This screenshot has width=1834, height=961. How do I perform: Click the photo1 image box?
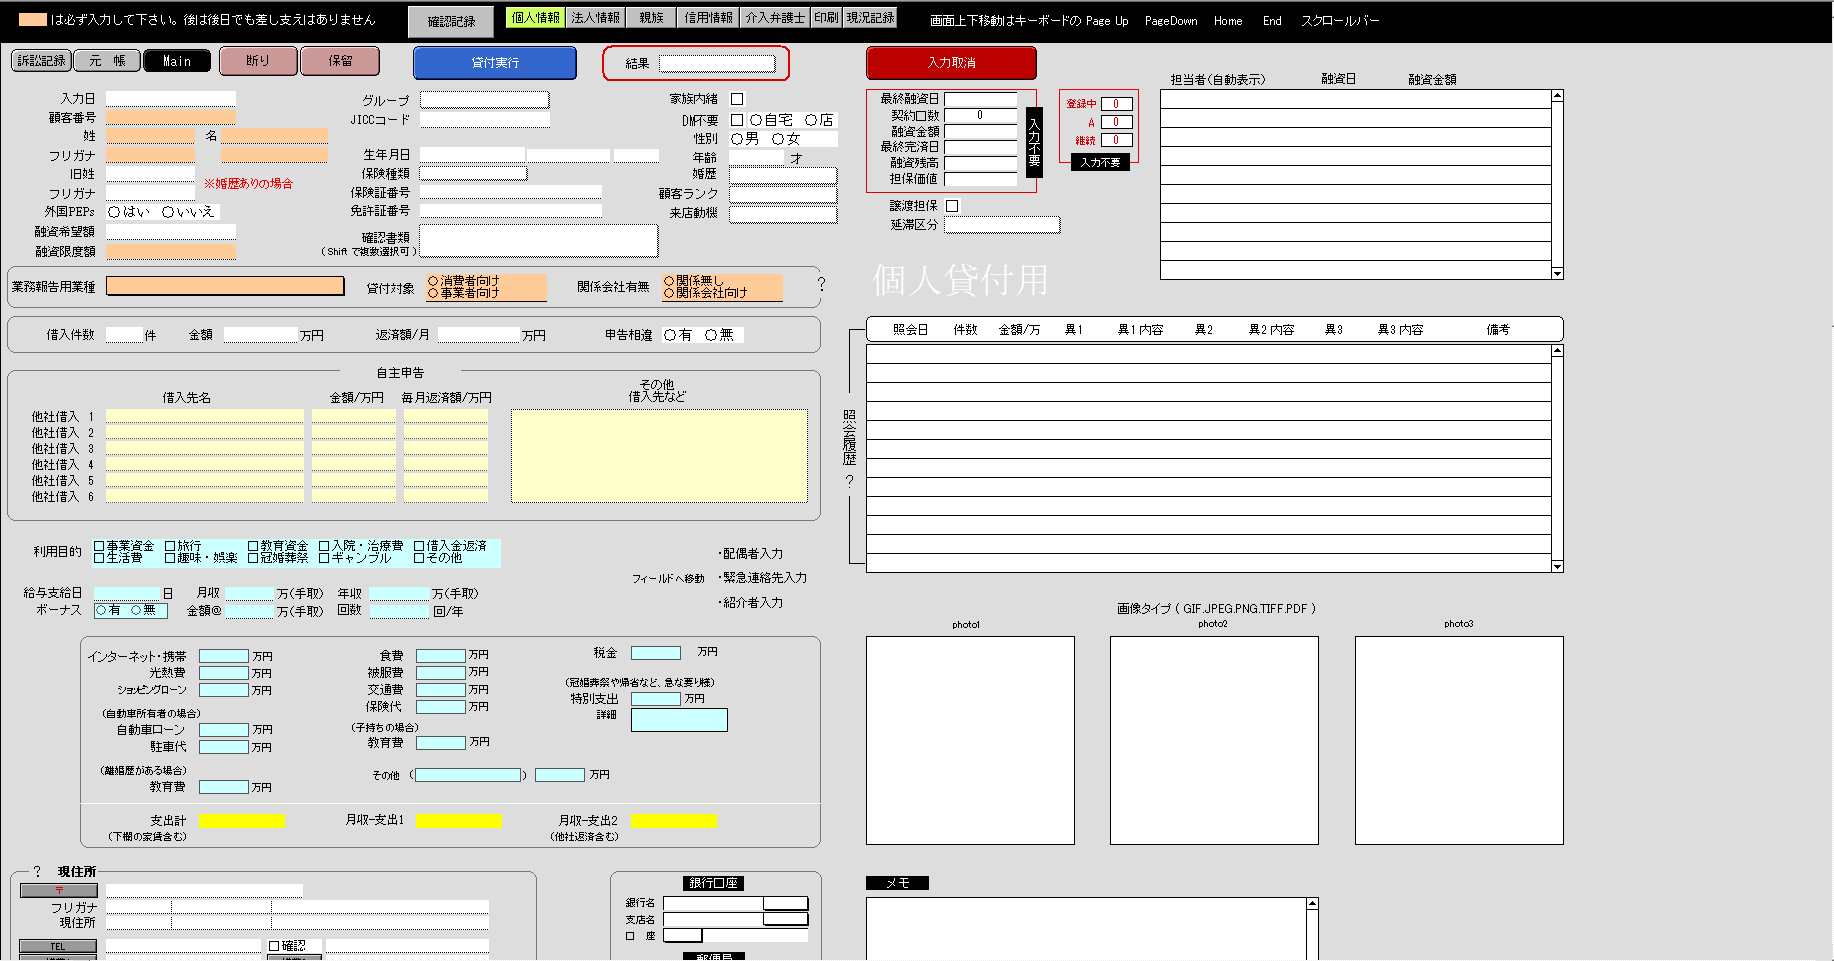point(970,740)
